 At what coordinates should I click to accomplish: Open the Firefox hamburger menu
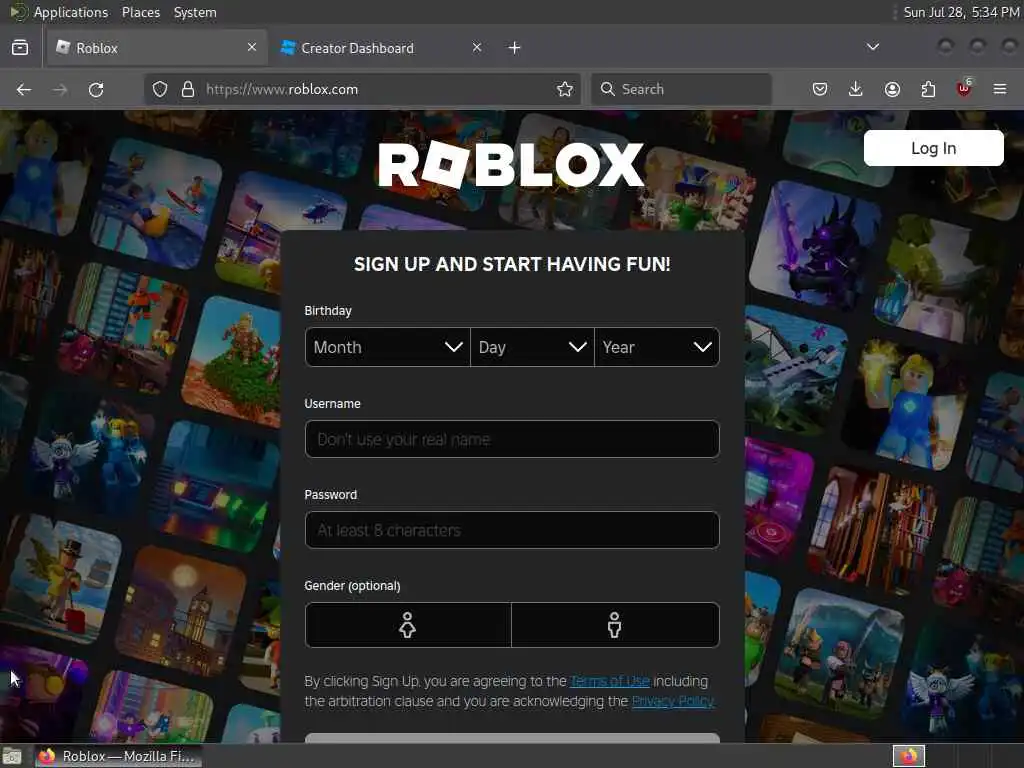click(x=1000, y=89)
